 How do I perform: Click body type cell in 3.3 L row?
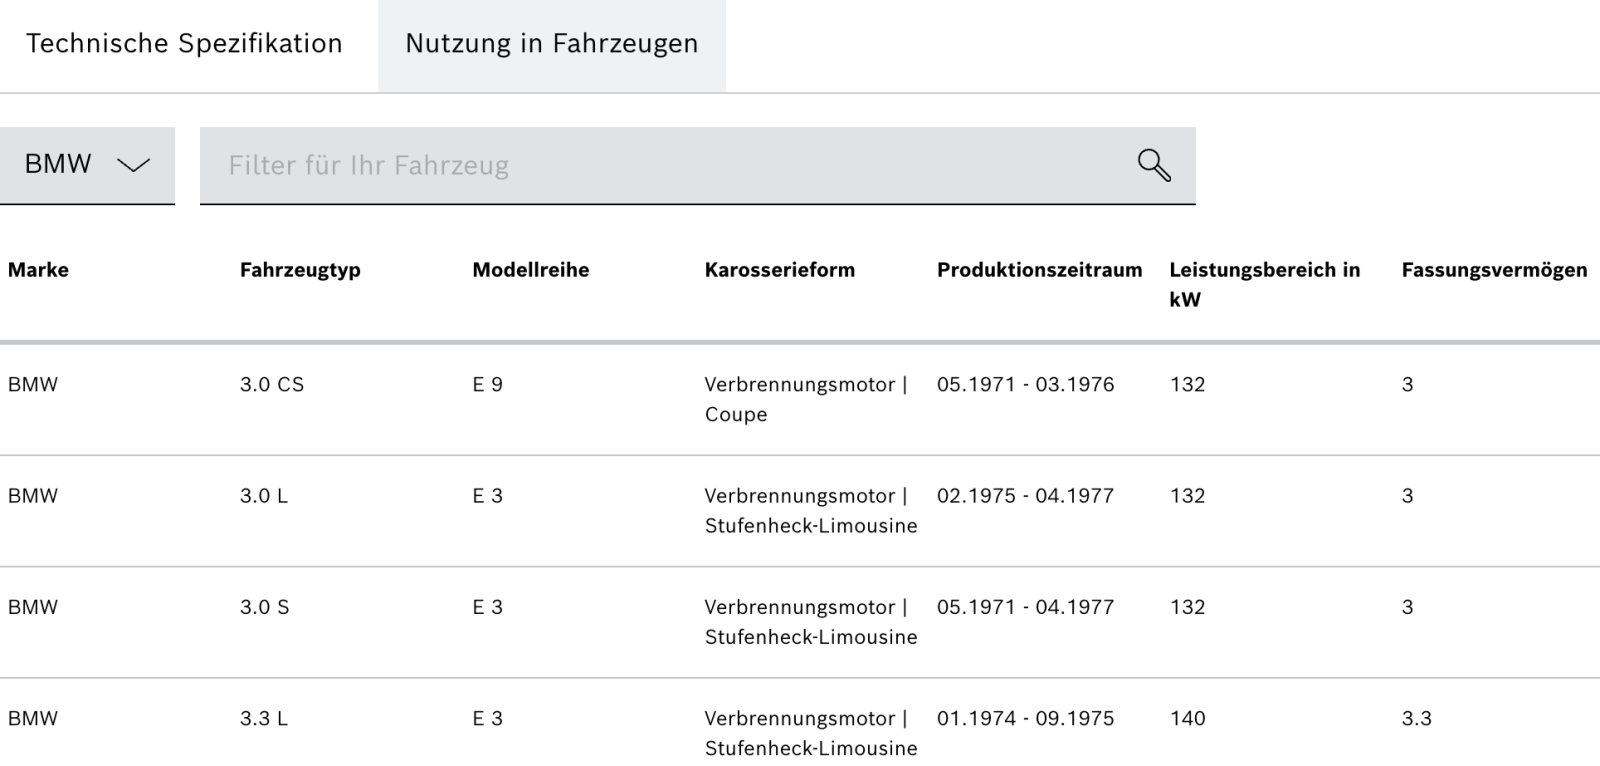point(811,733)
